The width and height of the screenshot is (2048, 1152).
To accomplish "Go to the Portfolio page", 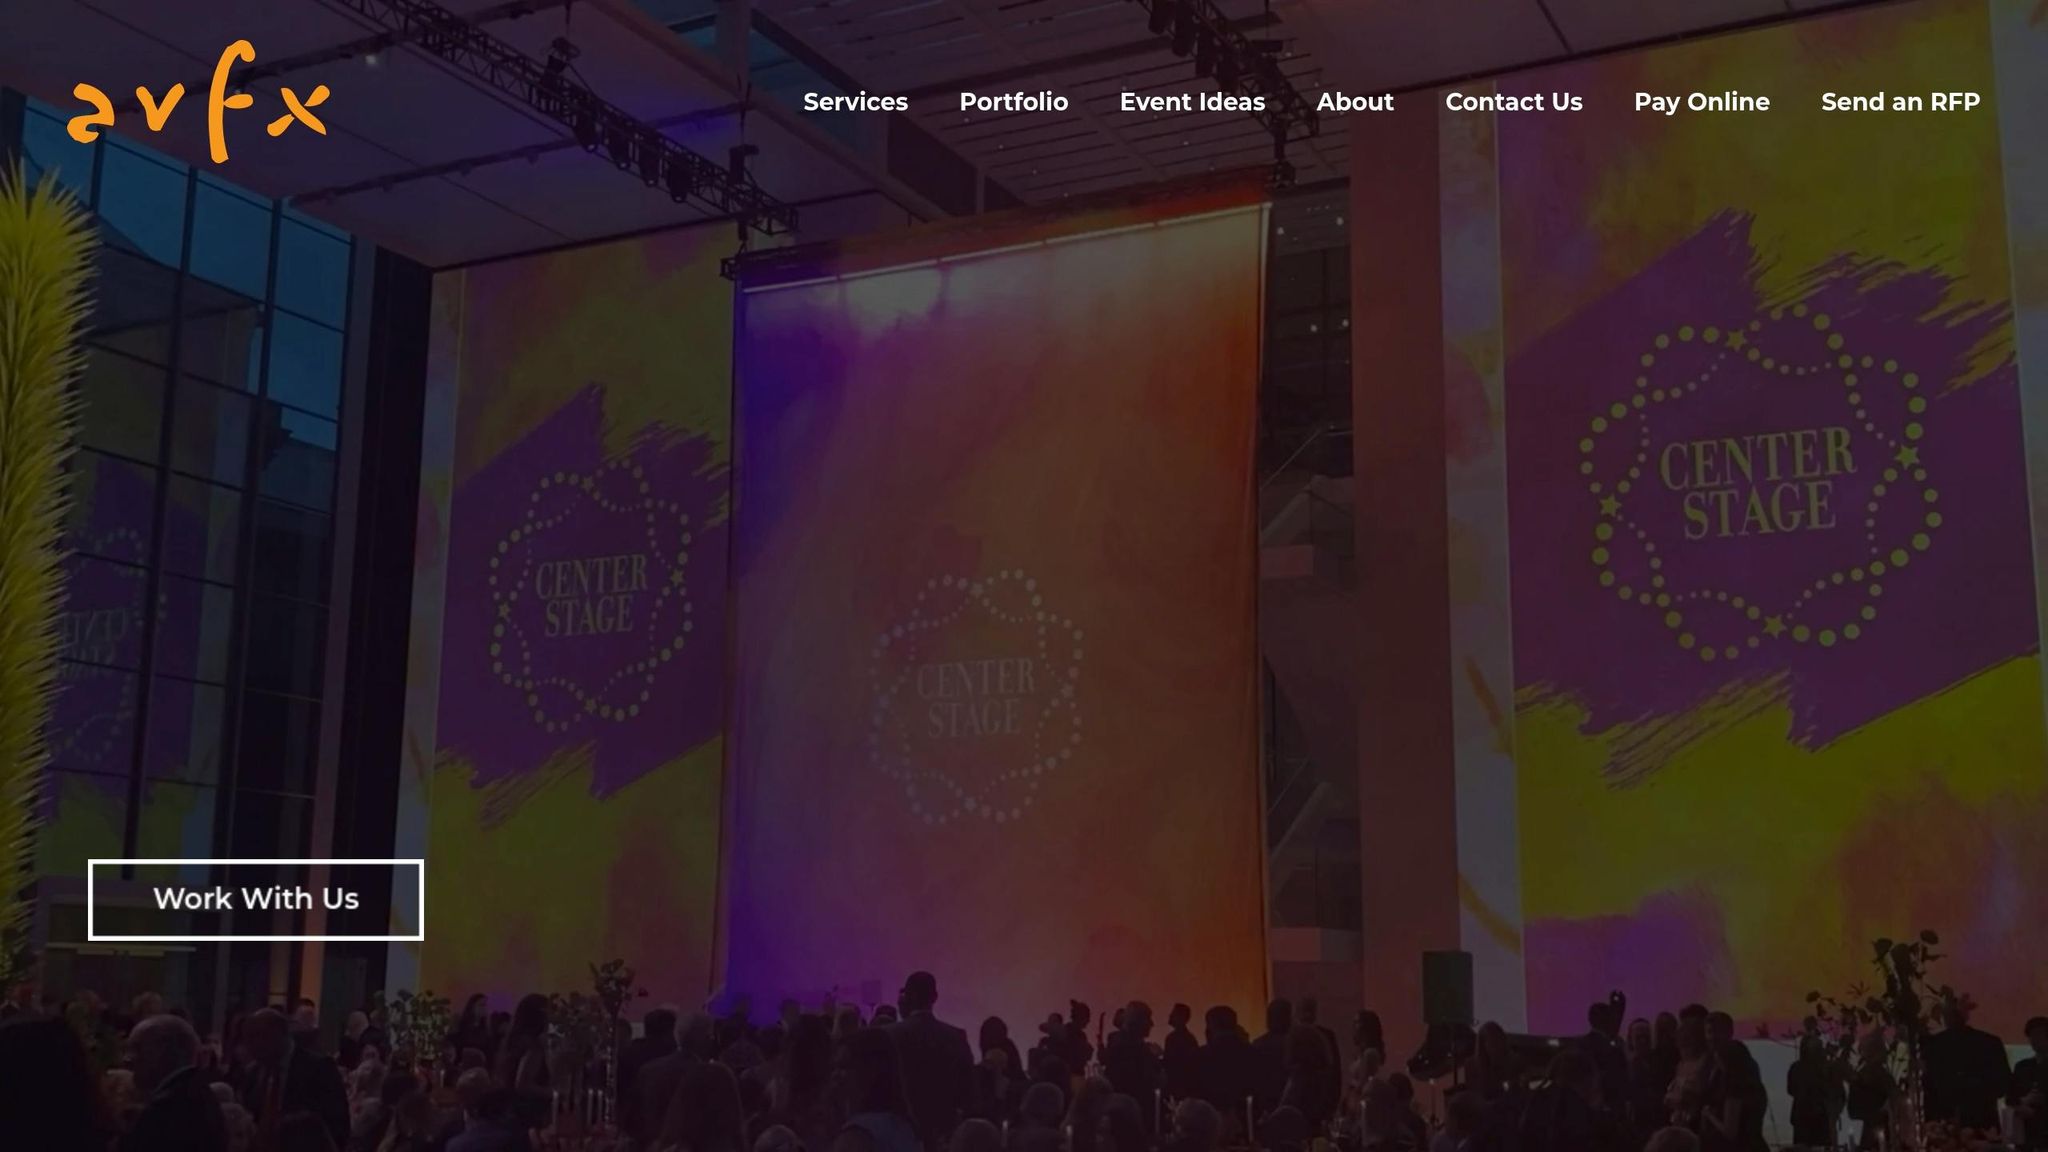I will click(1013, 102).
